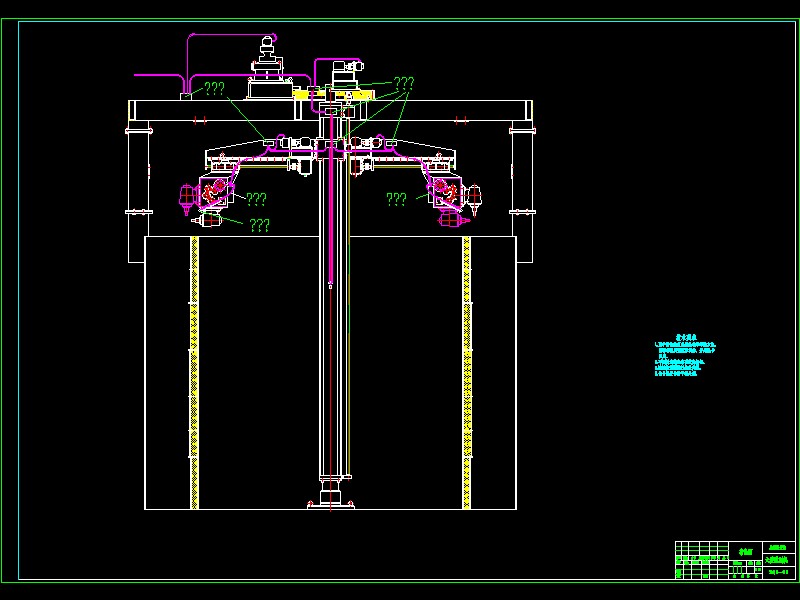This screenshot has height=600, width=800.
Task: Select the cyan technical notes text block
Action: click(685, 355)
